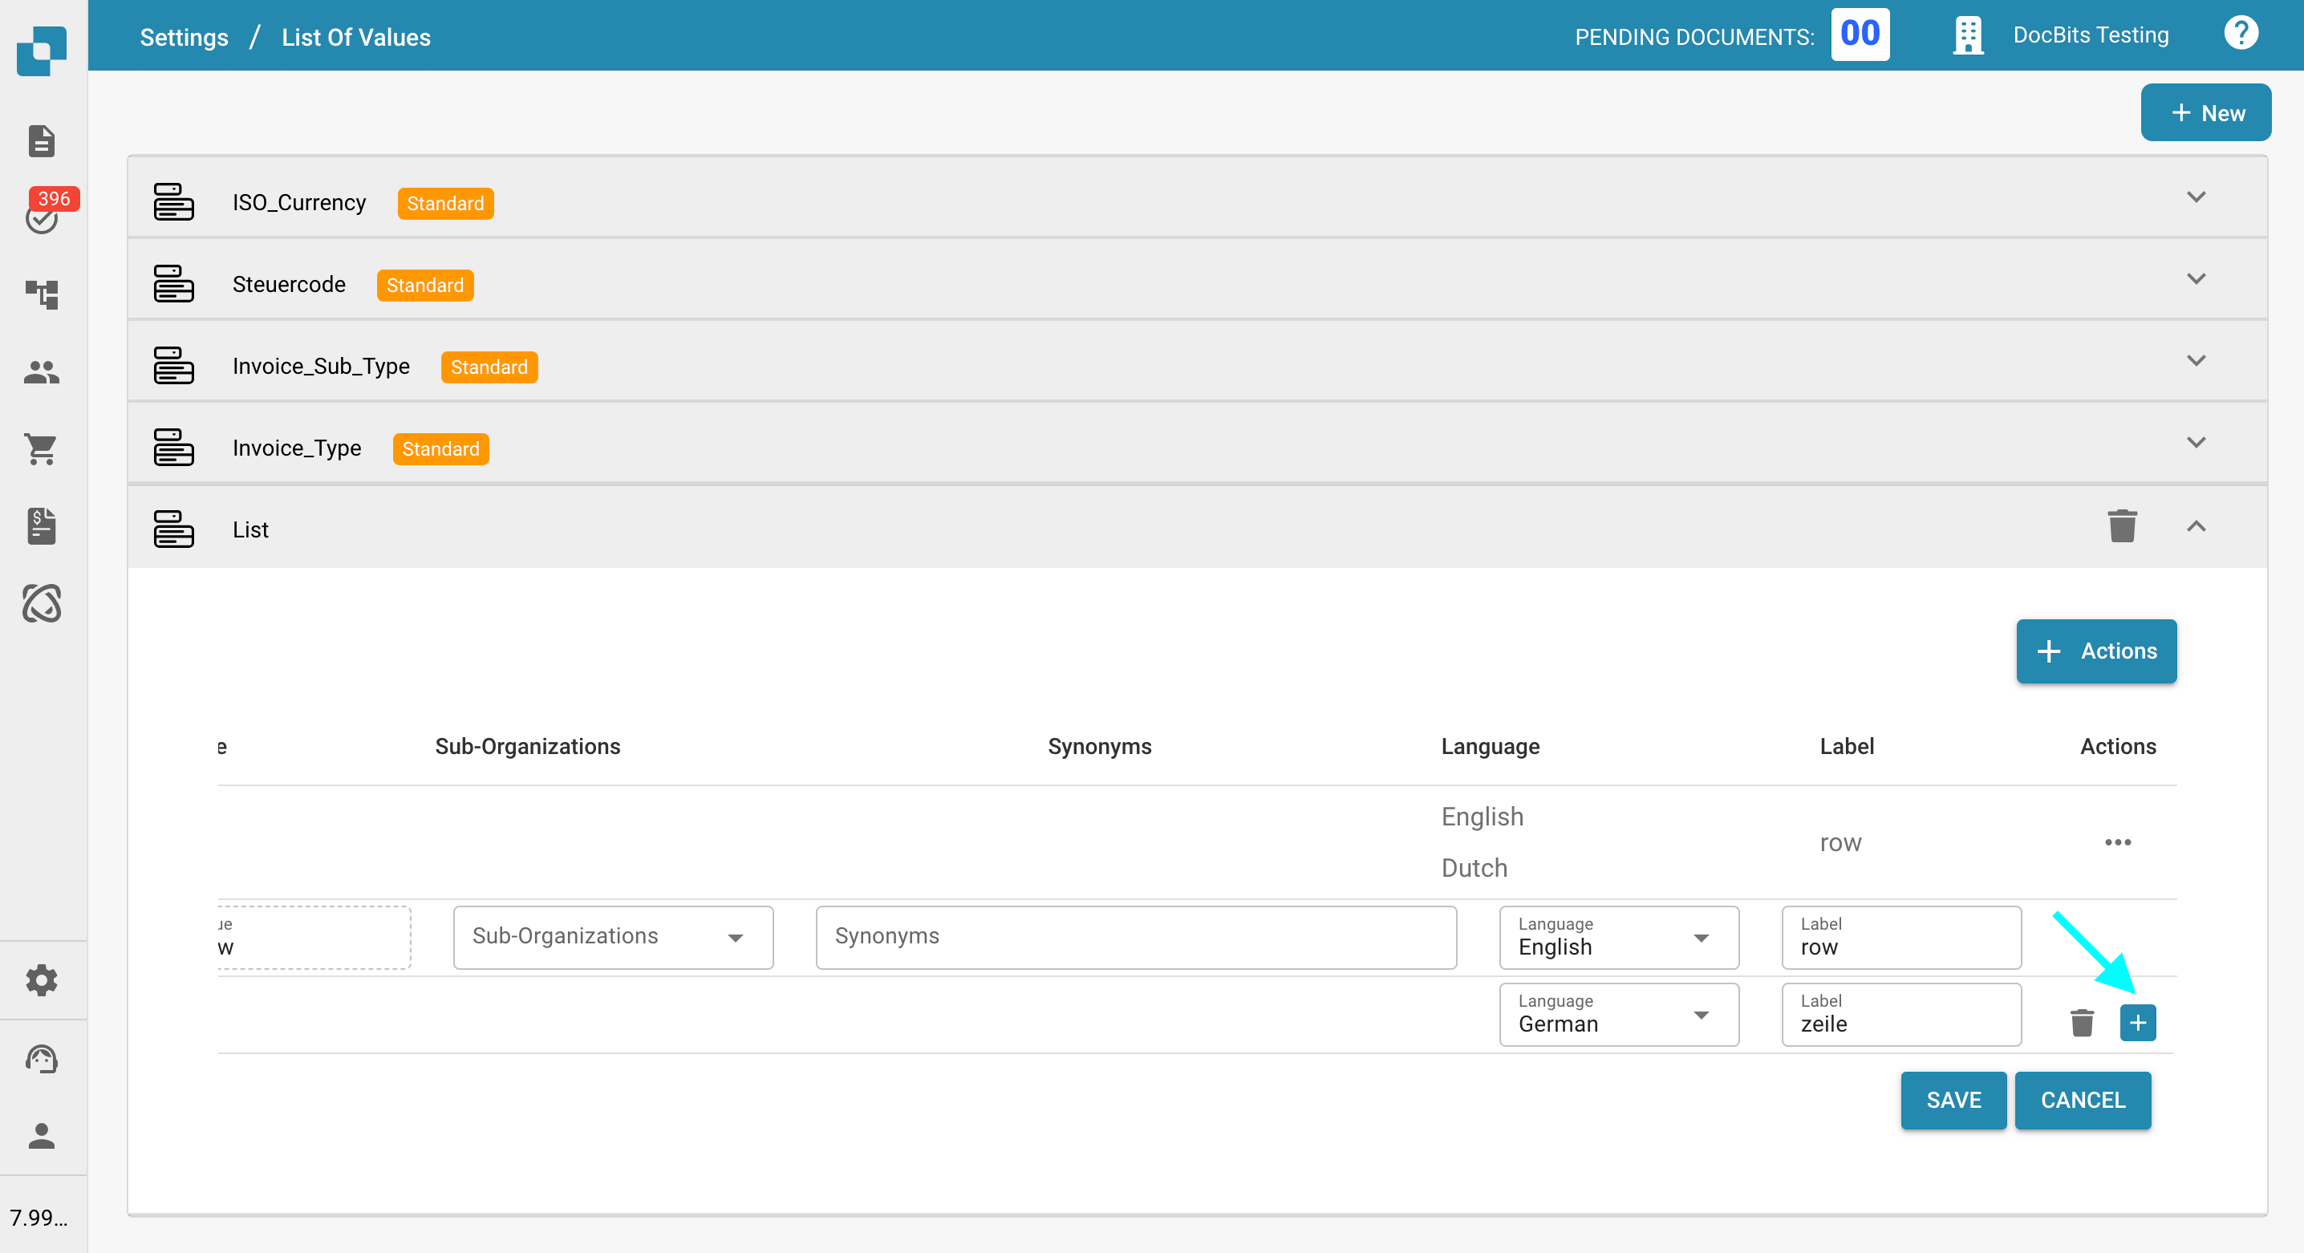2304x1253 pixels.
Task: Expand the ISO_Currency list
Action: pyautogui.click(x=2196, y=198)
